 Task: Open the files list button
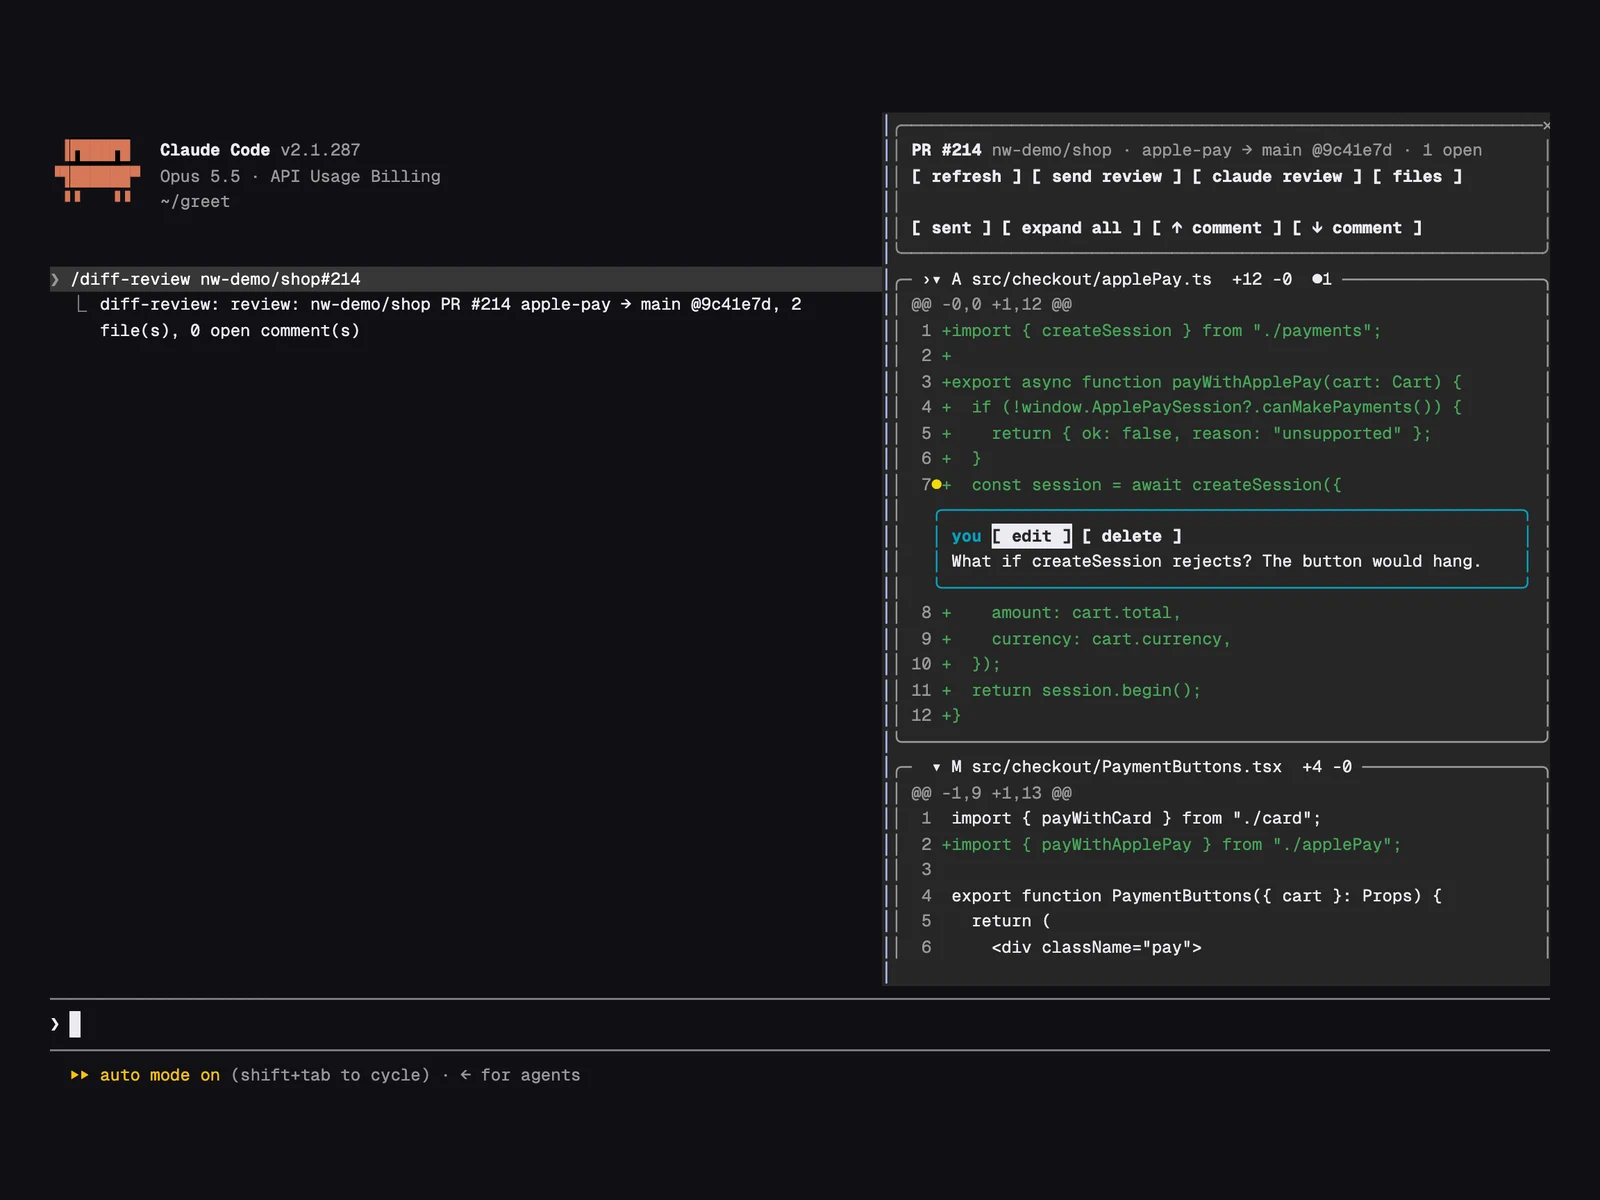point(1417,176)
